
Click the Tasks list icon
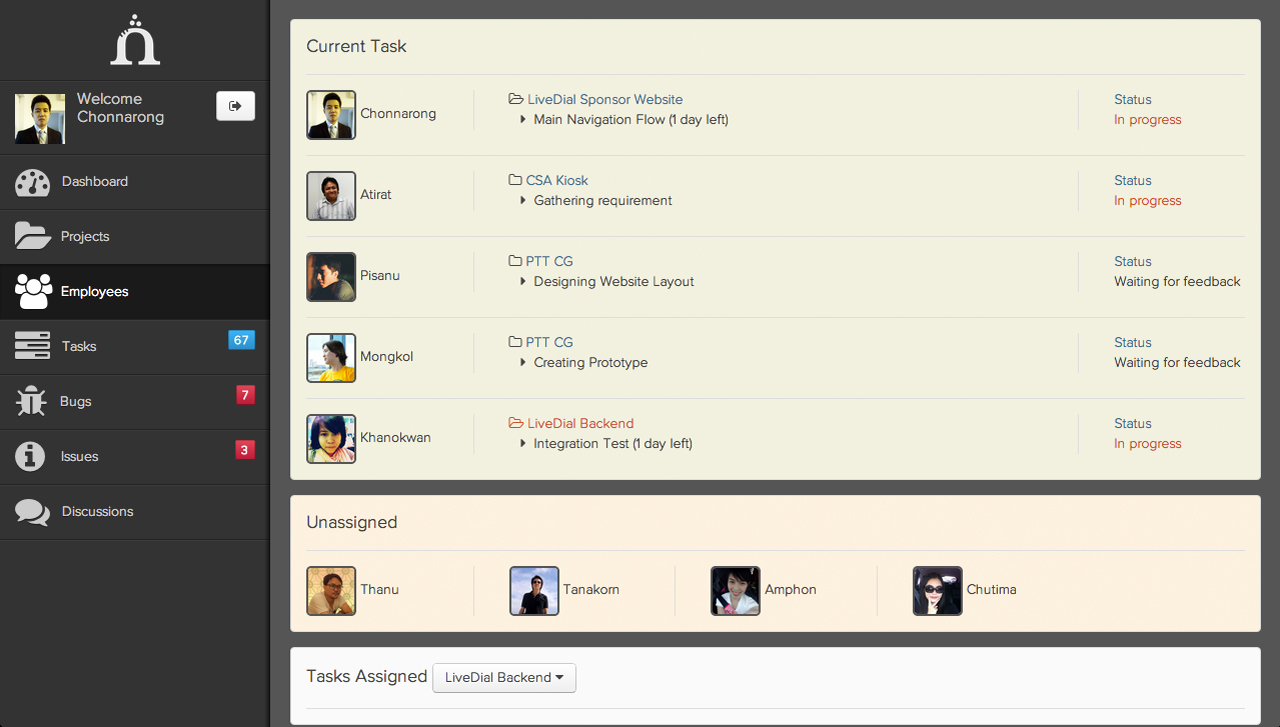click(32, 346)
